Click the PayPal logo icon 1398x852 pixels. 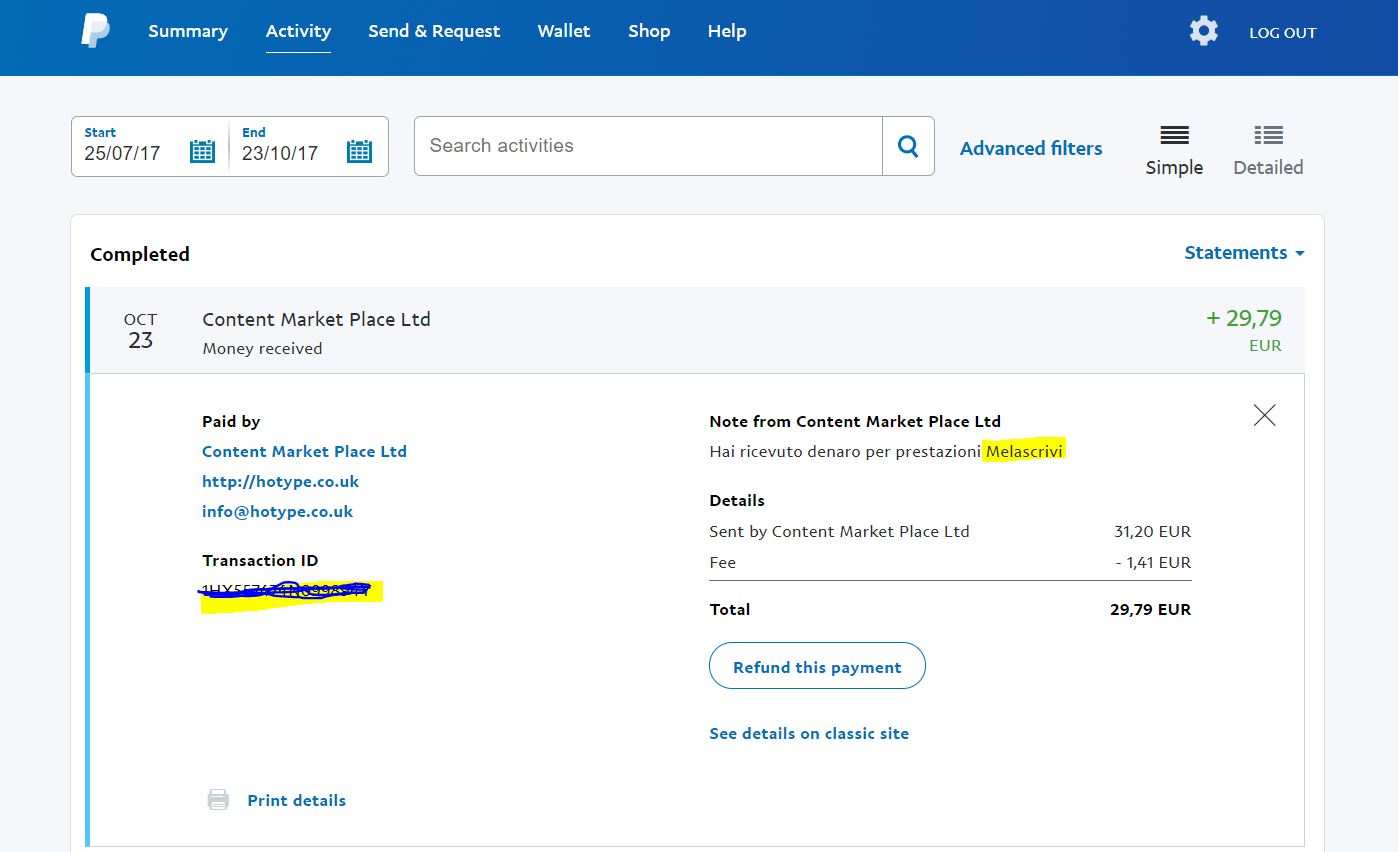pos(95,31)
